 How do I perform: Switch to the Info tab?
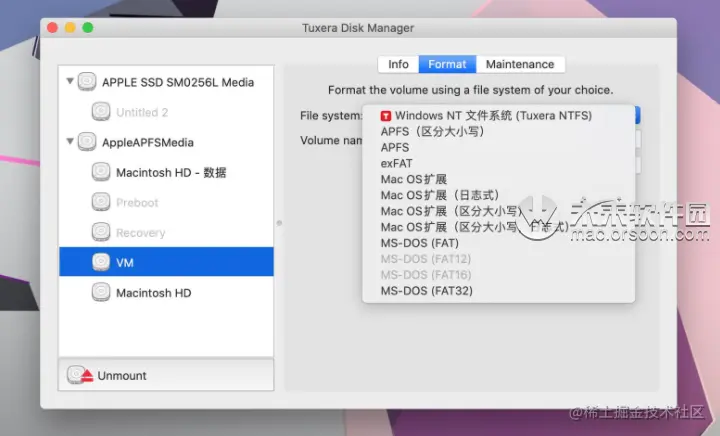(x=398, y=64)
